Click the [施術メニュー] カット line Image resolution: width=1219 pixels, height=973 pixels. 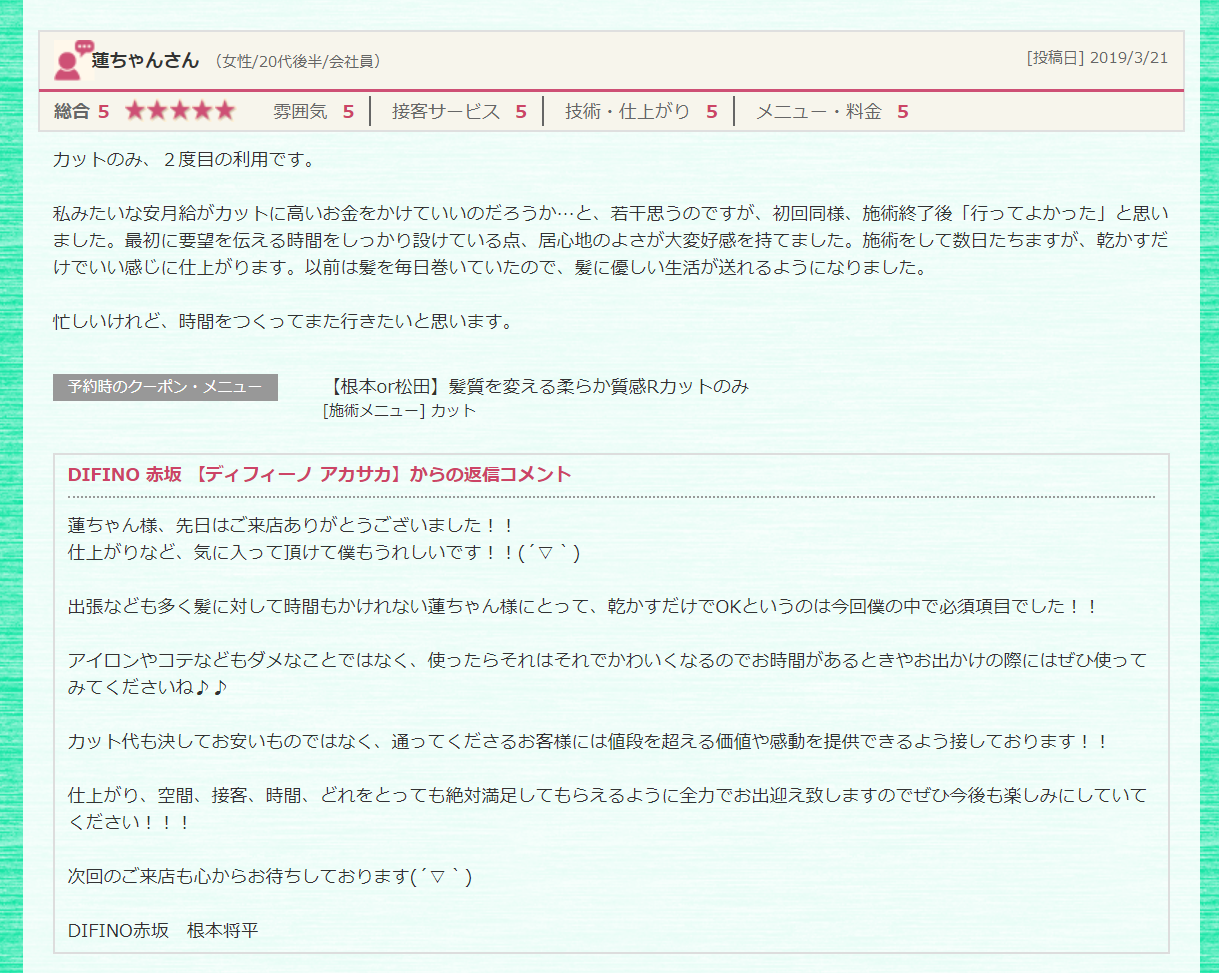399,410
